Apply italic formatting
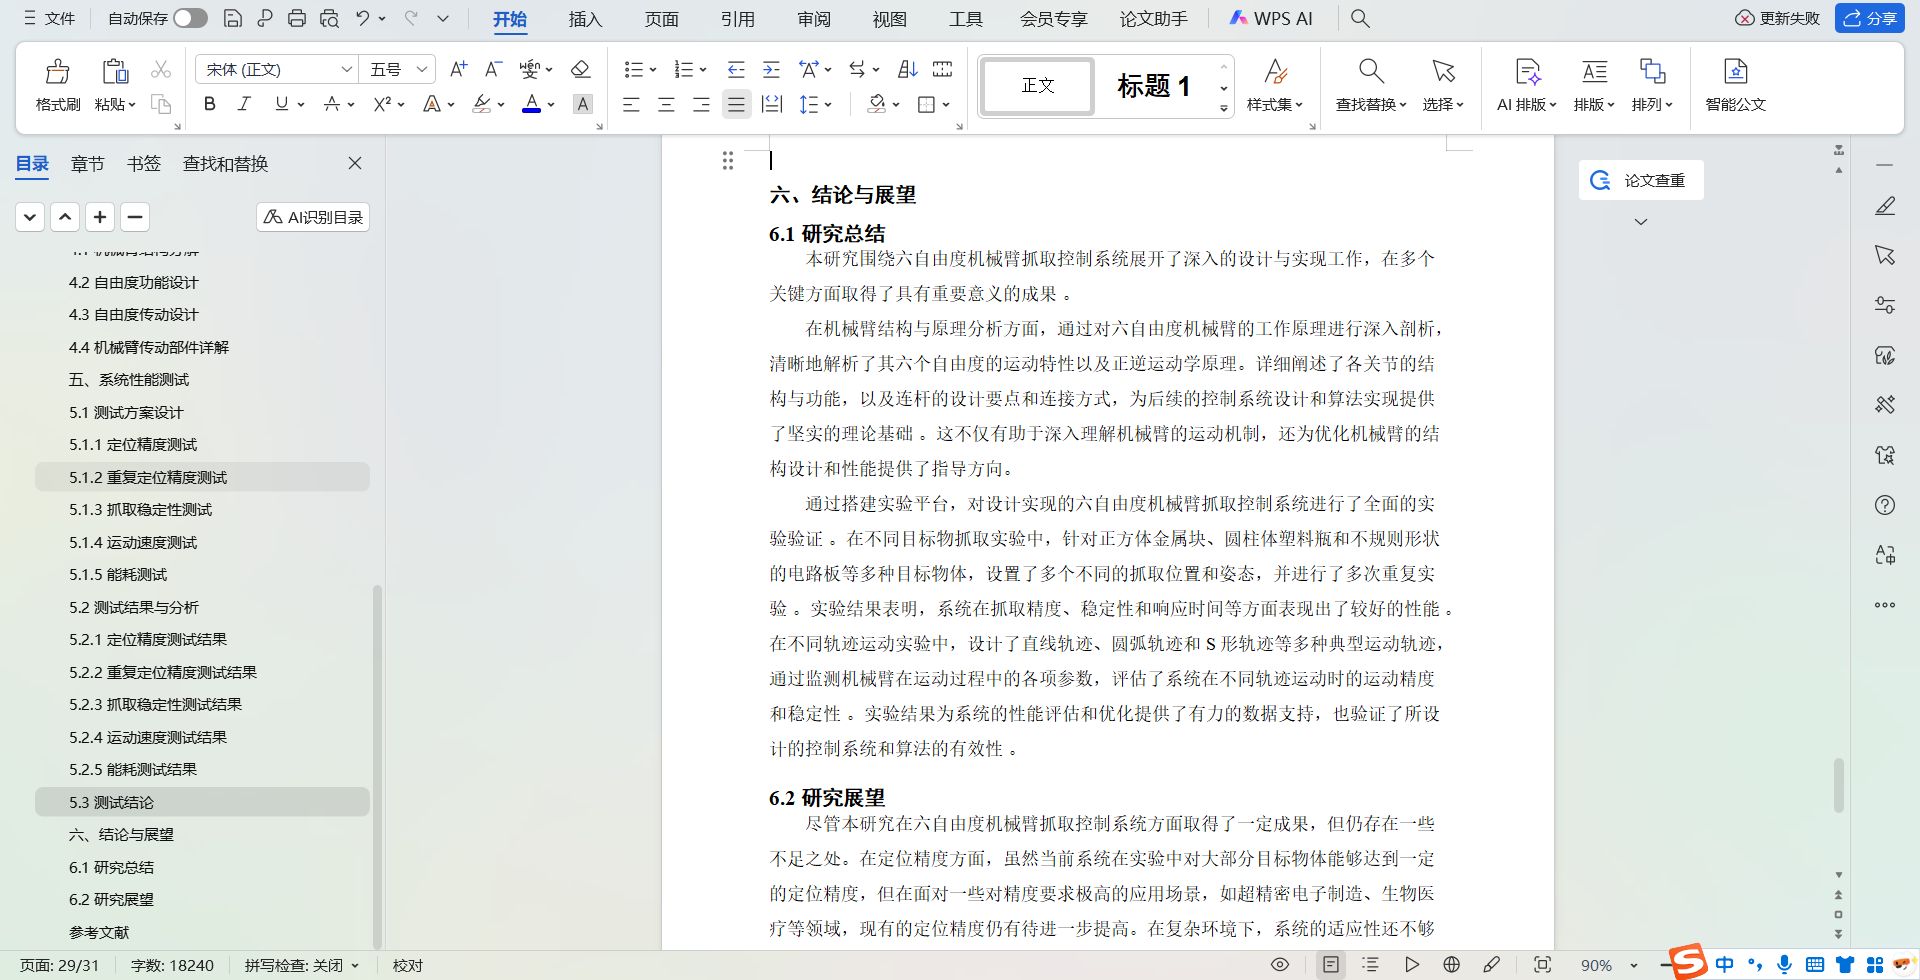Image resolution: width=1920 pixels, height=980 pixels. (244, 104)
